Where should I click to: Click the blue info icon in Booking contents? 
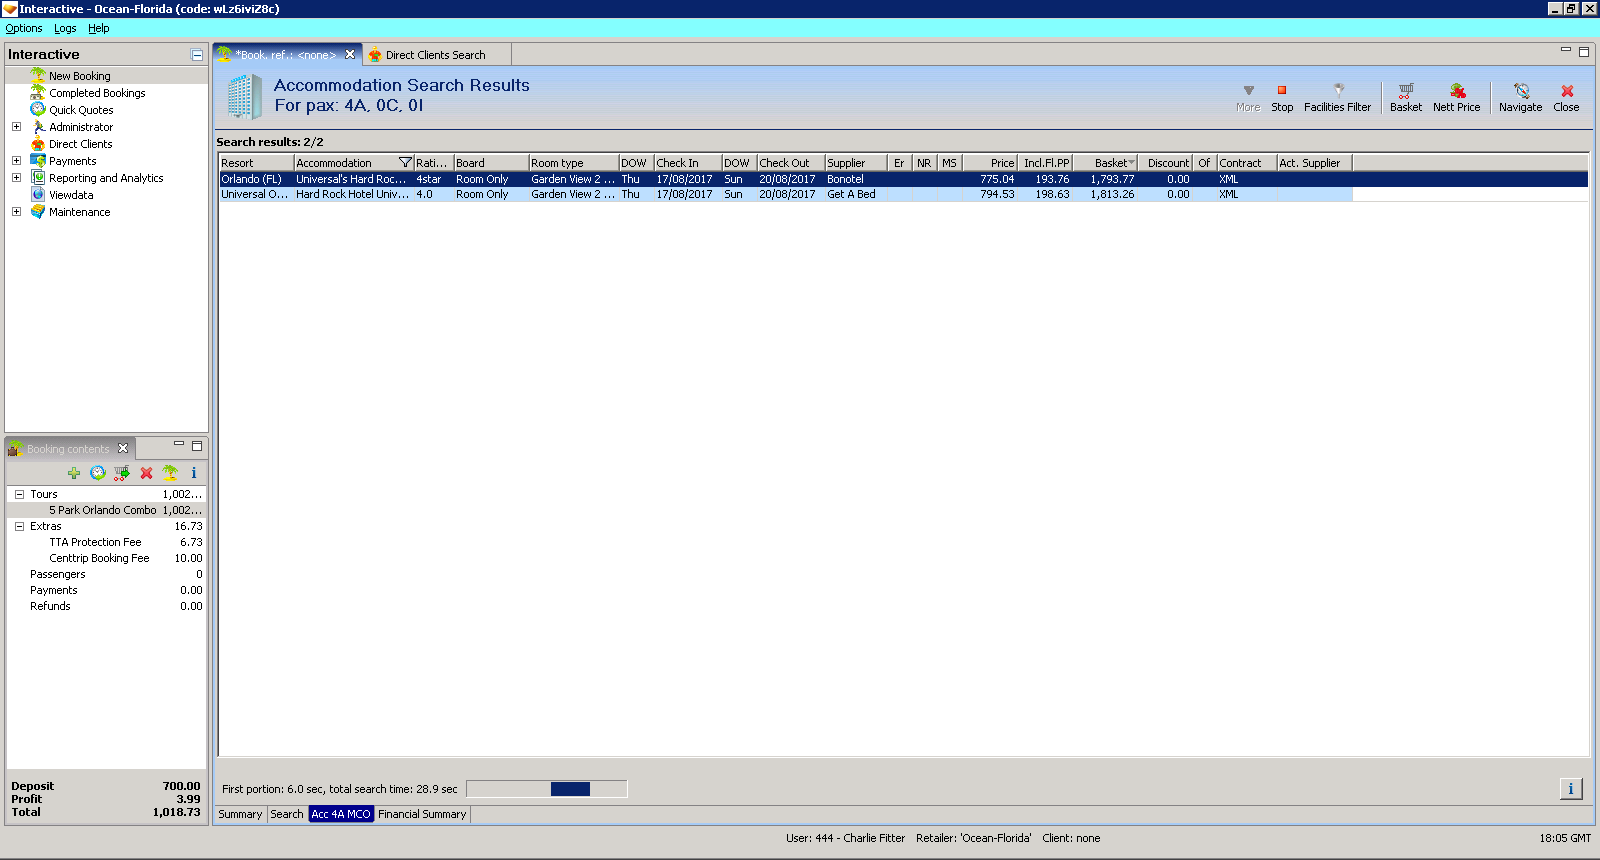(x=194, y=473)
